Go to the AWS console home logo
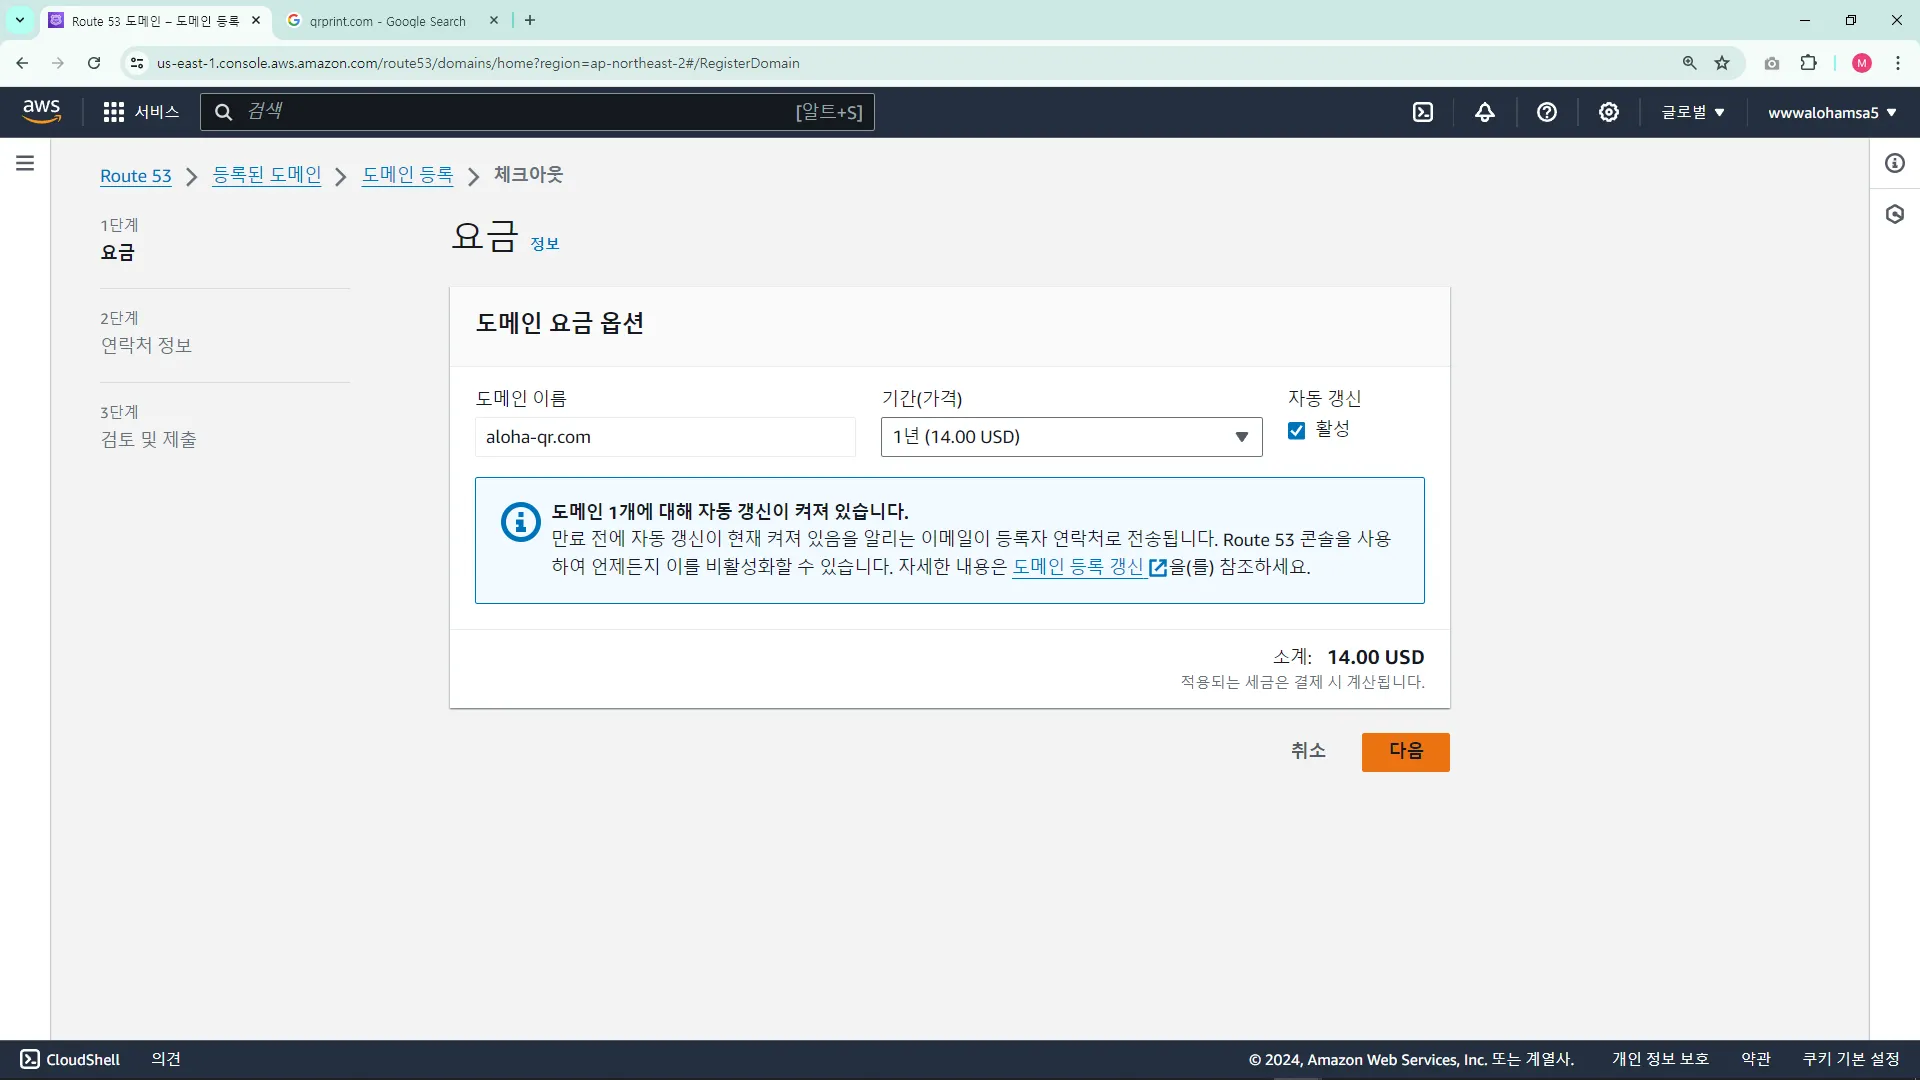This screenshot has width=1920, height=1080. click(41, 111)
